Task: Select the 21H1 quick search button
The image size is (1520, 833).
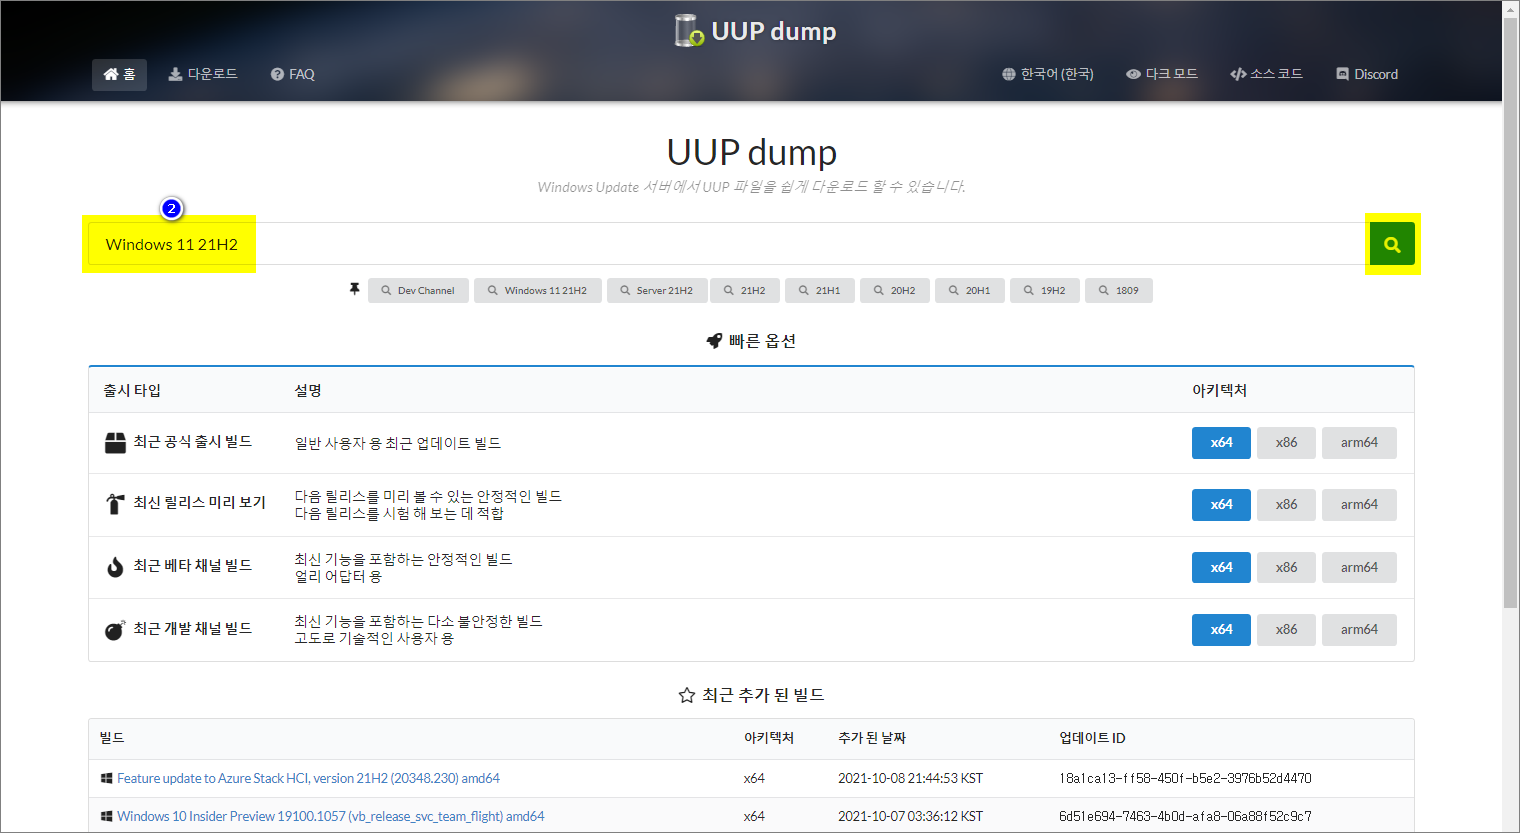Action: click(x=820, y=291)
